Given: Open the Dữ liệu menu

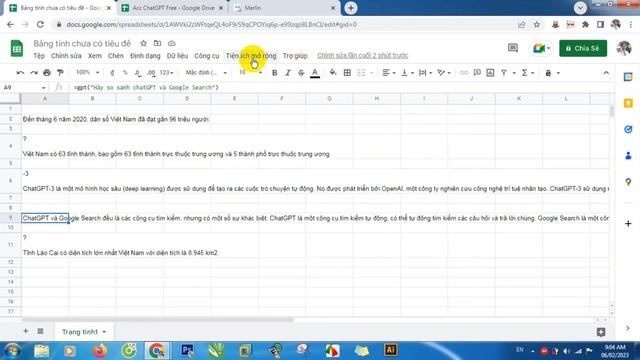Looking at the screenshot, I should tap(177, 56).
